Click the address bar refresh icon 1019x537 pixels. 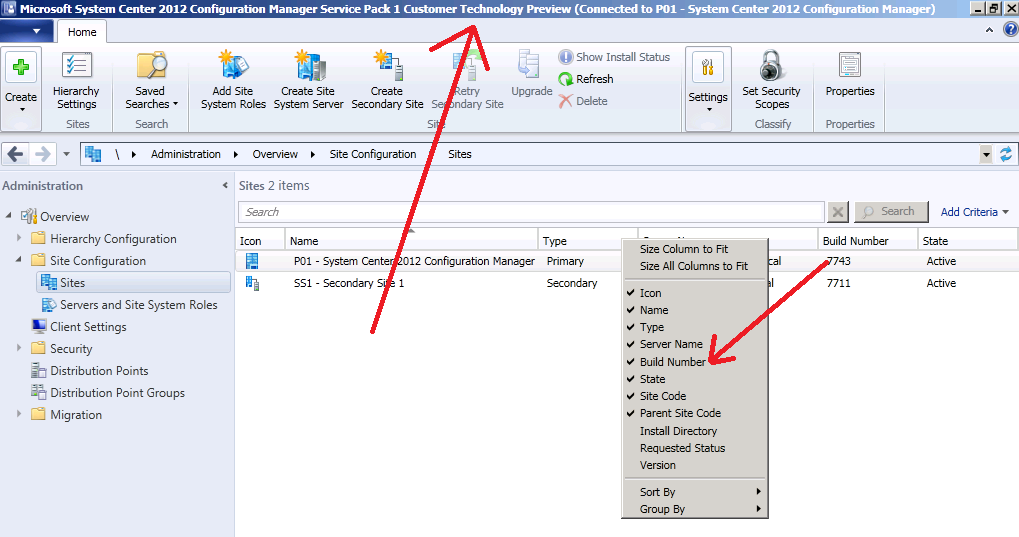pyautogui.click(x=1006, y=154)
